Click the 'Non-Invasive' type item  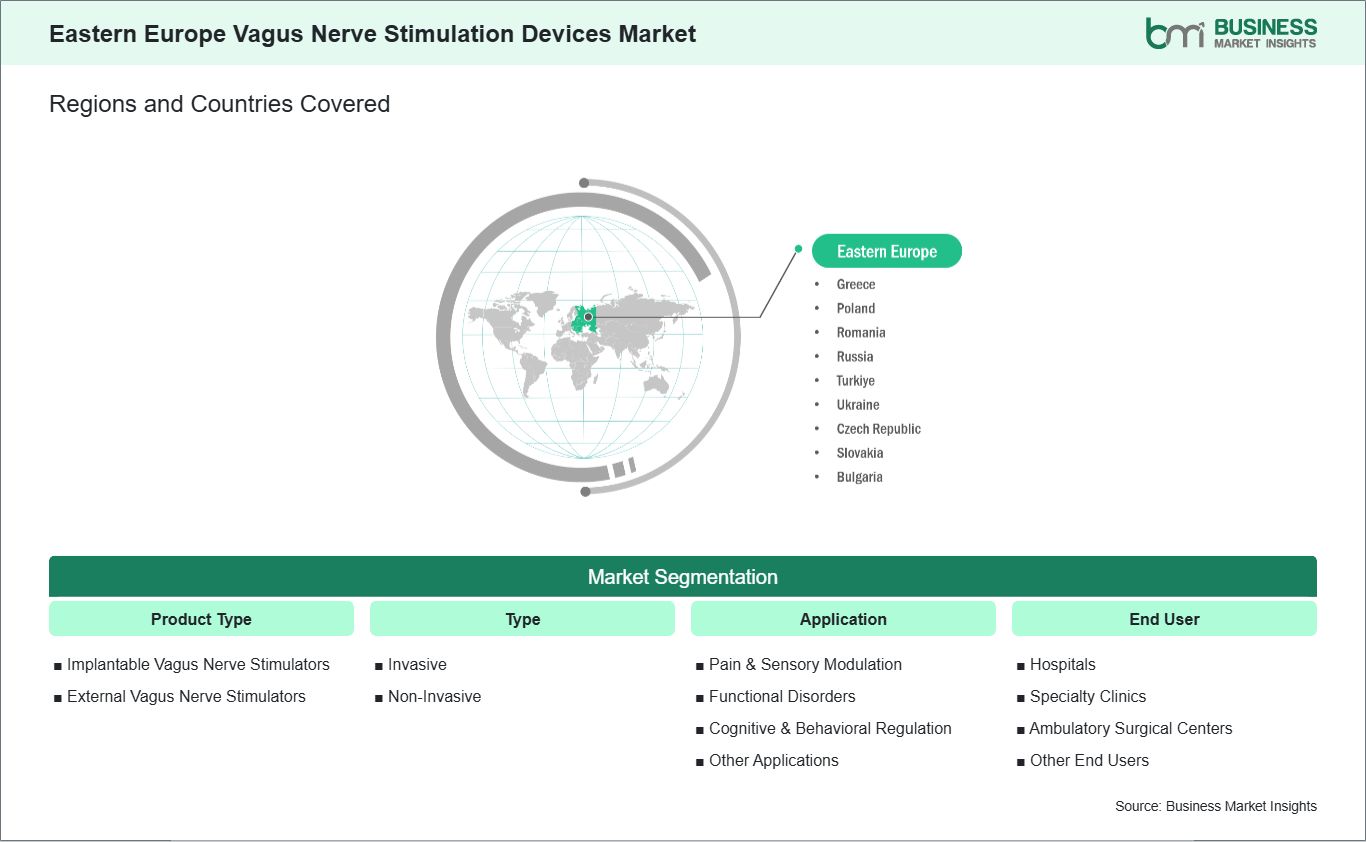[434, 696]
